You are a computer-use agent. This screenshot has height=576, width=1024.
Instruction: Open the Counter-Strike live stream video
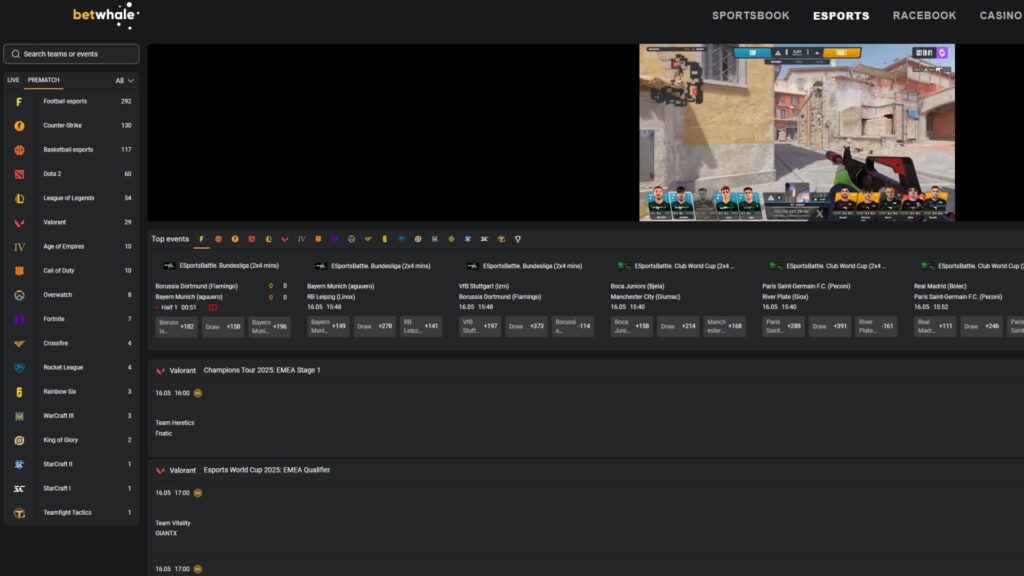797,133
